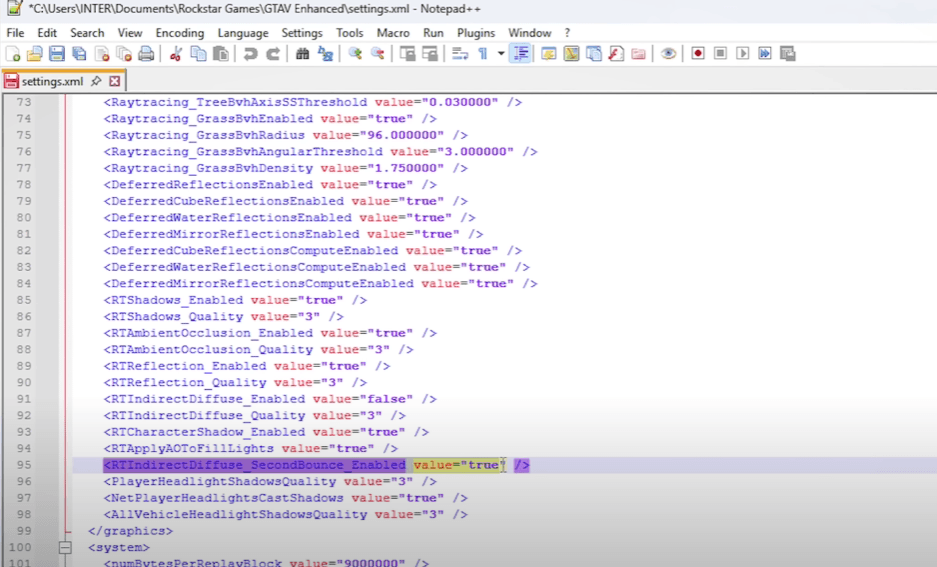Toggle word wrap in the toolbar
This screenshot has height=567, width=937.
[460, 54]
